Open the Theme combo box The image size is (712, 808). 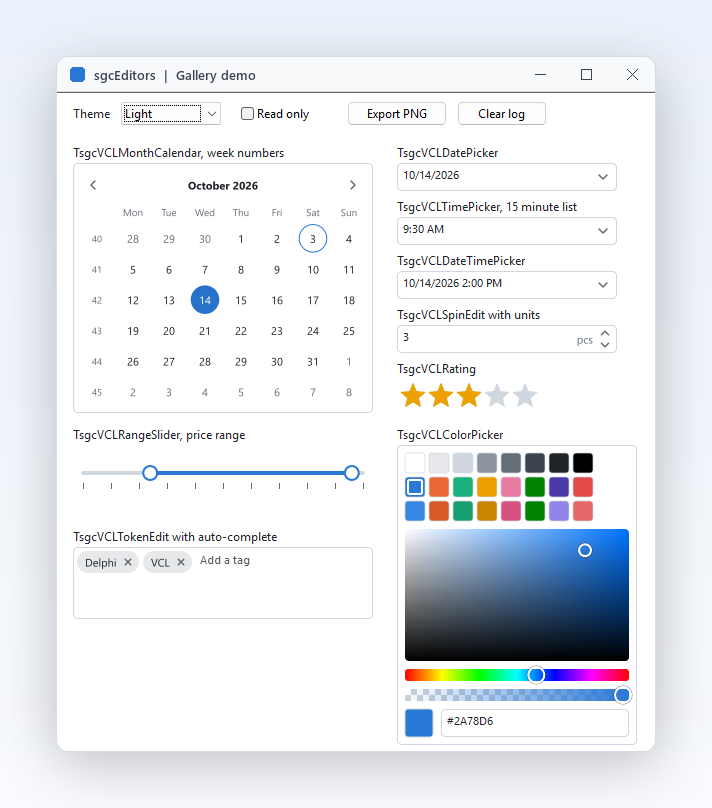[x=171, y=113]
